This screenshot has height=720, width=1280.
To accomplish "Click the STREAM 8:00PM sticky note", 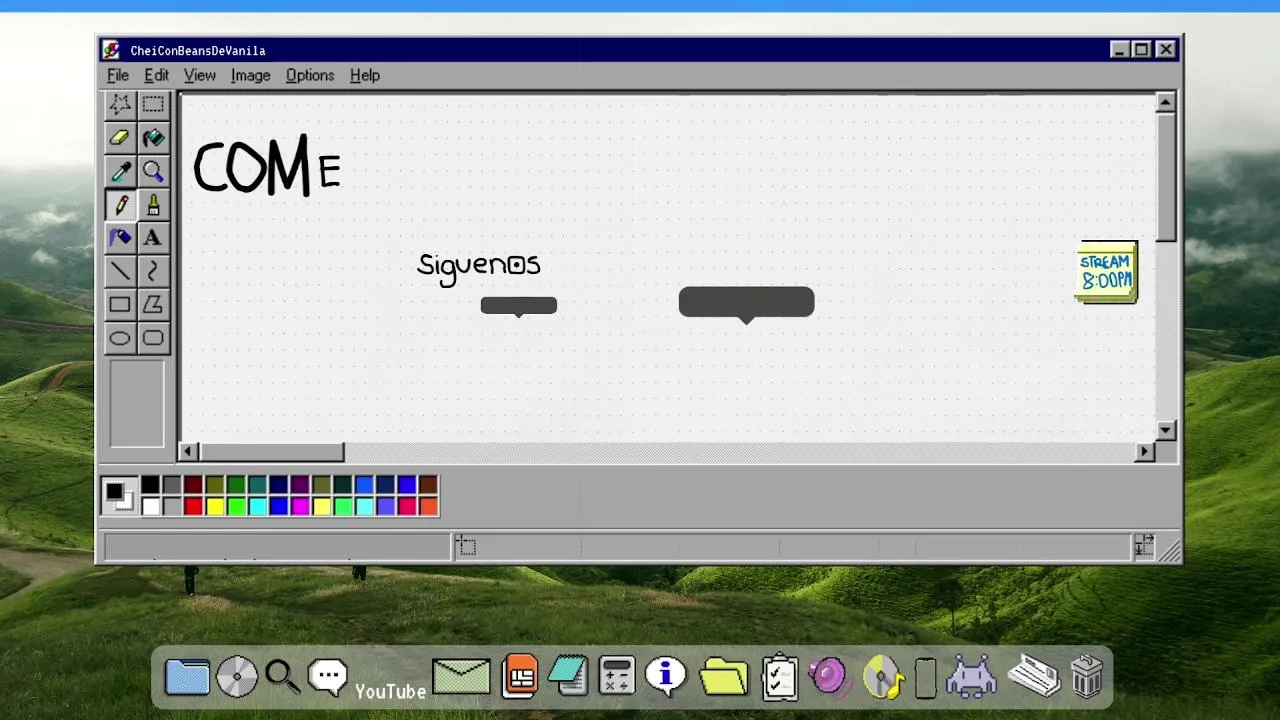I will point(1107,272).
